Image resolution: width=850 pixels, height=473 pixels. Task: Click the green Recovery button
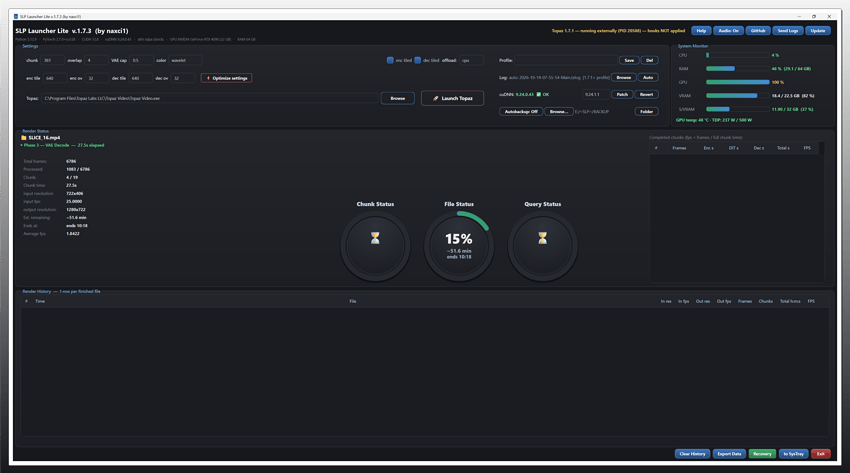(x=762, y=454)
